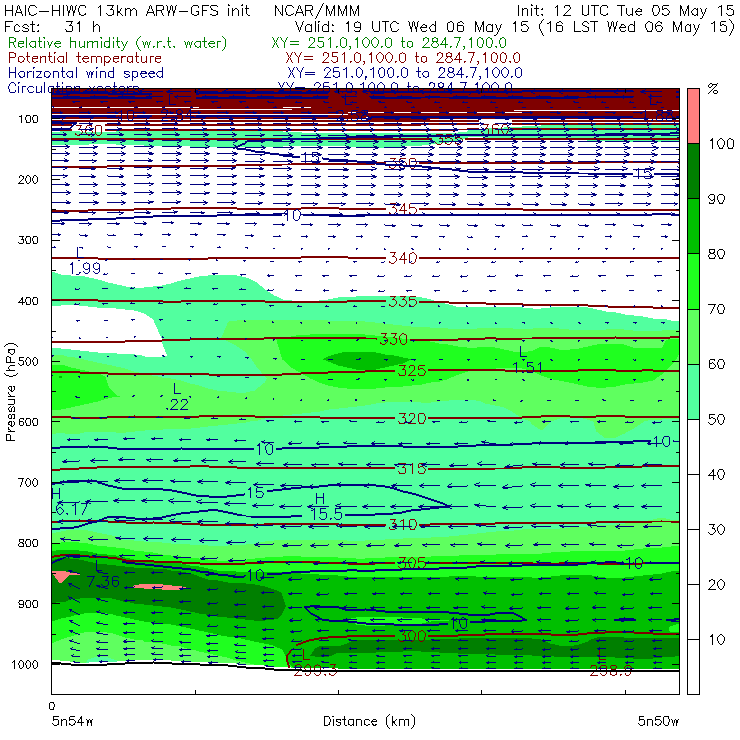Click the red '300' isentrope contour label

click(x=412, y=636)
